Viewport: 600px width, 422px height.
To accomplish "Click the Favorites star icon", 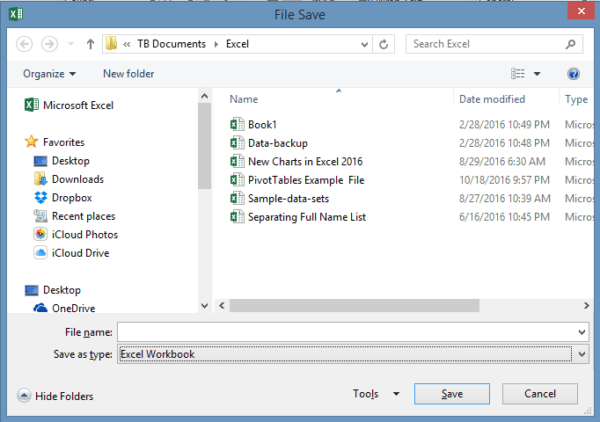I will pyautogui.click(x=31, y=142).
